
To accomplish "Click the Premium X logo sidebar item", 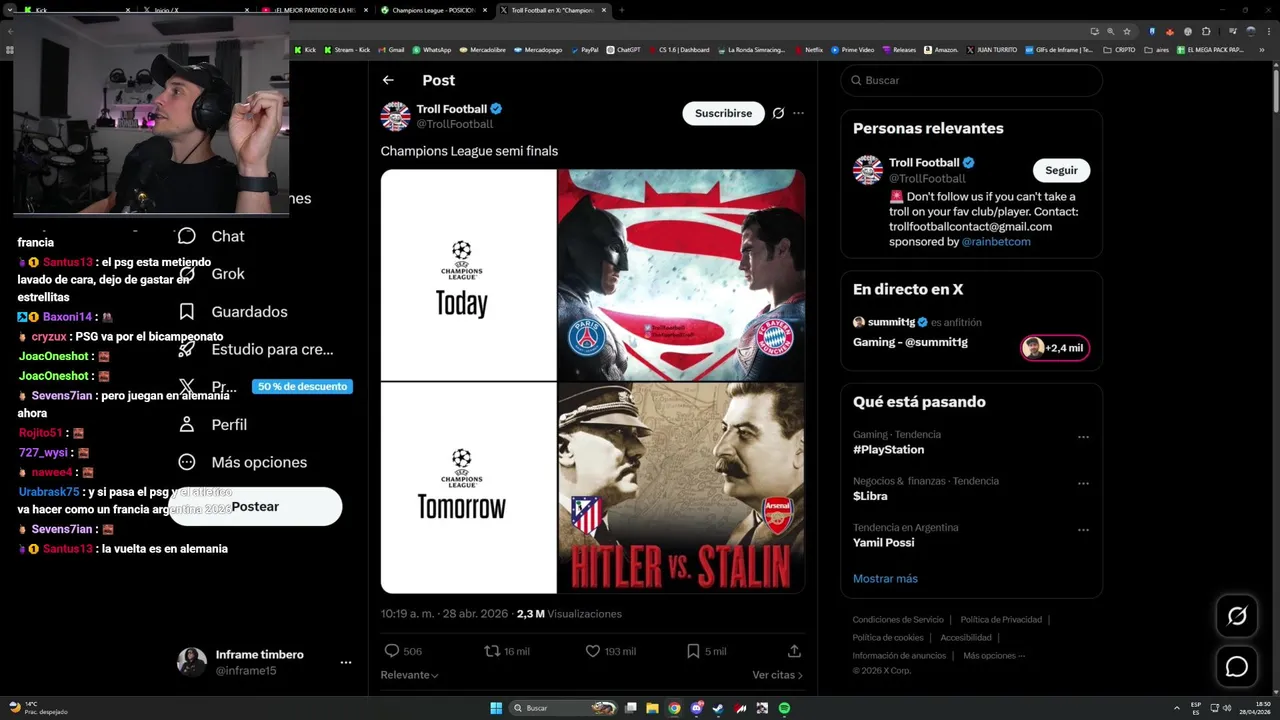I will coord(187,386).
